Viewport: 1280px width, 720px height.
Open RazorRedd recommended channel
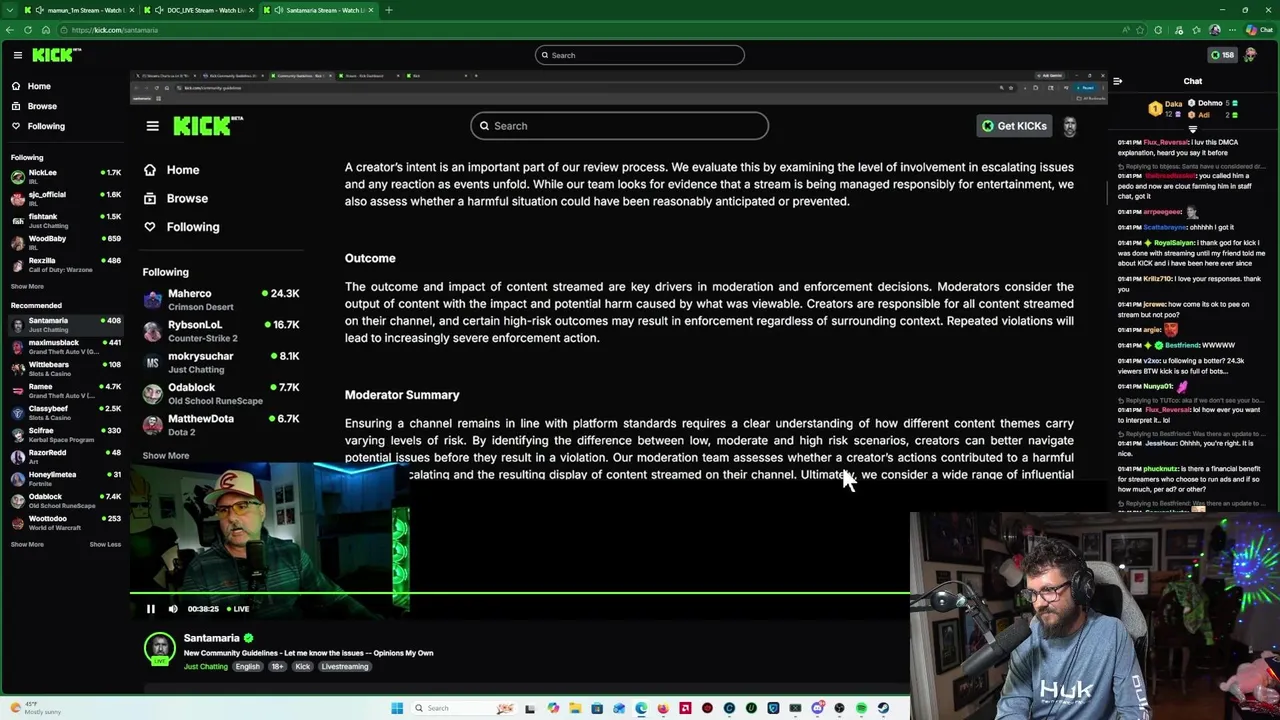click(x=65, y=457)
